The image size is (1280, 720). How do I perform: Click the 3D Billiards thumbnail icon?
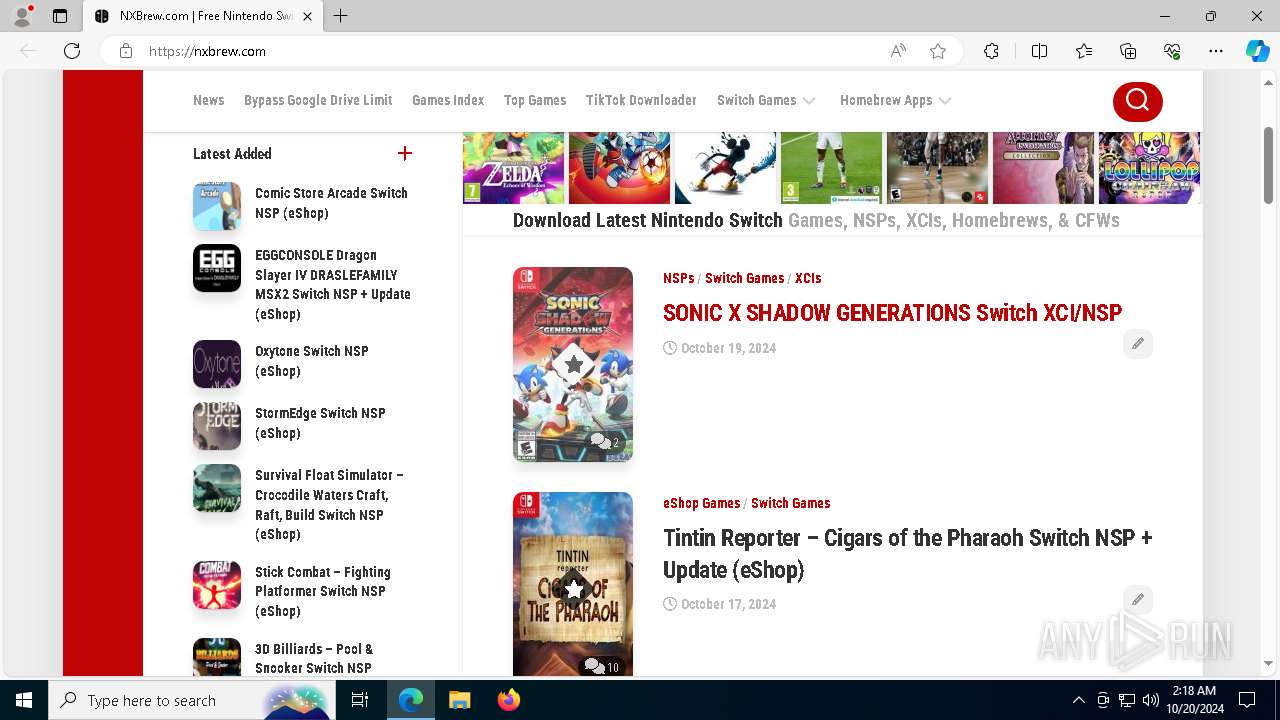click(217, 657)
